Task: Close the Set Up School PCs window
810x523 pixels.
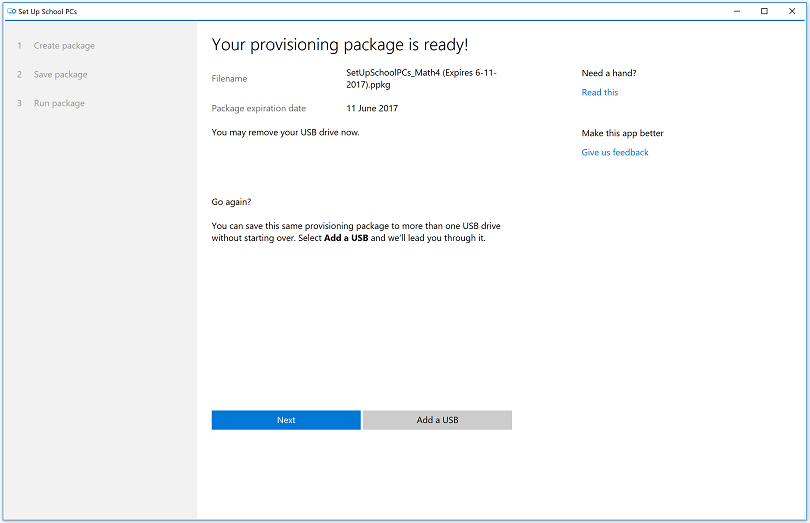Action: coord(791,11)
